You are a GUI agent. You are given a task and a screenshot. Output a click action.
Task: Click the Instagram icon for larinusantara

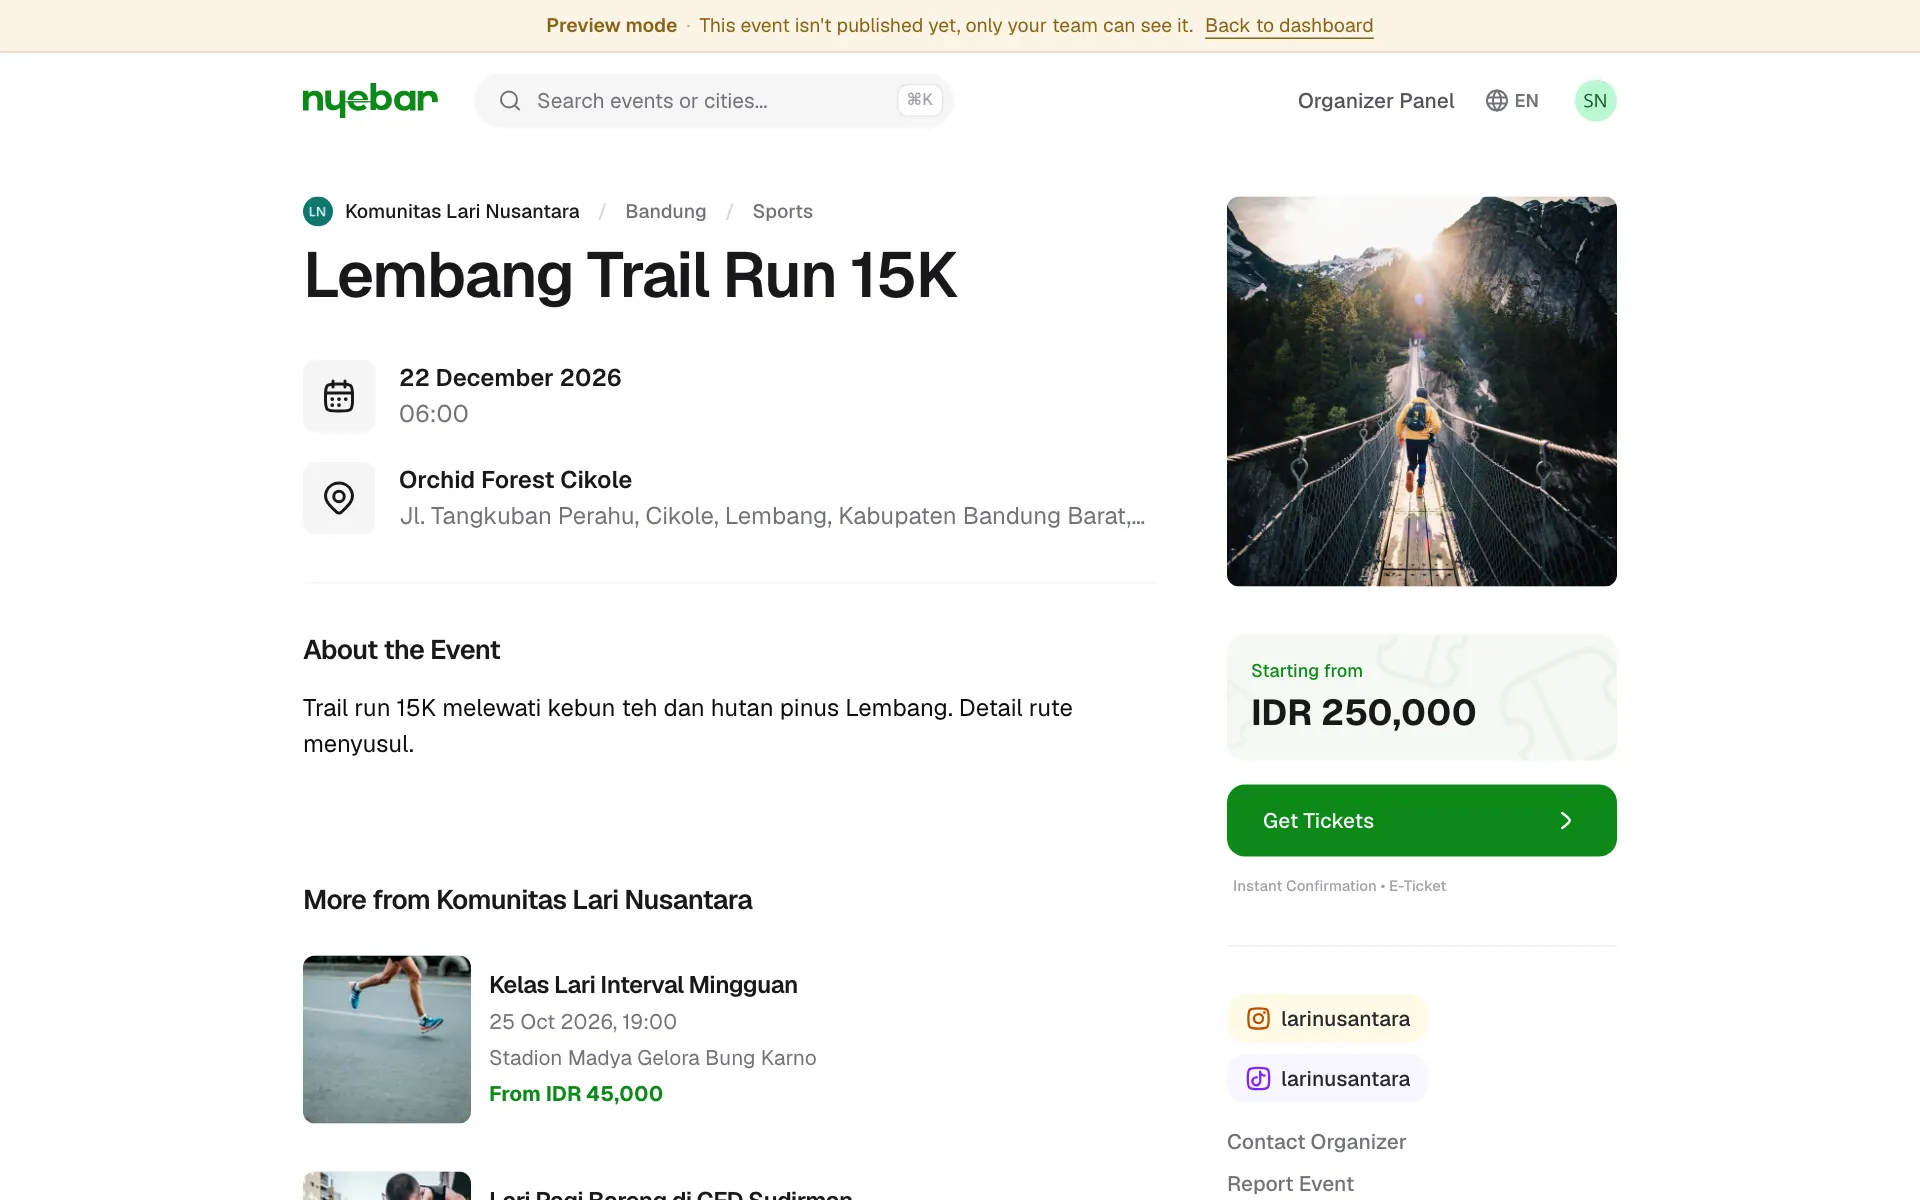1258,1019
